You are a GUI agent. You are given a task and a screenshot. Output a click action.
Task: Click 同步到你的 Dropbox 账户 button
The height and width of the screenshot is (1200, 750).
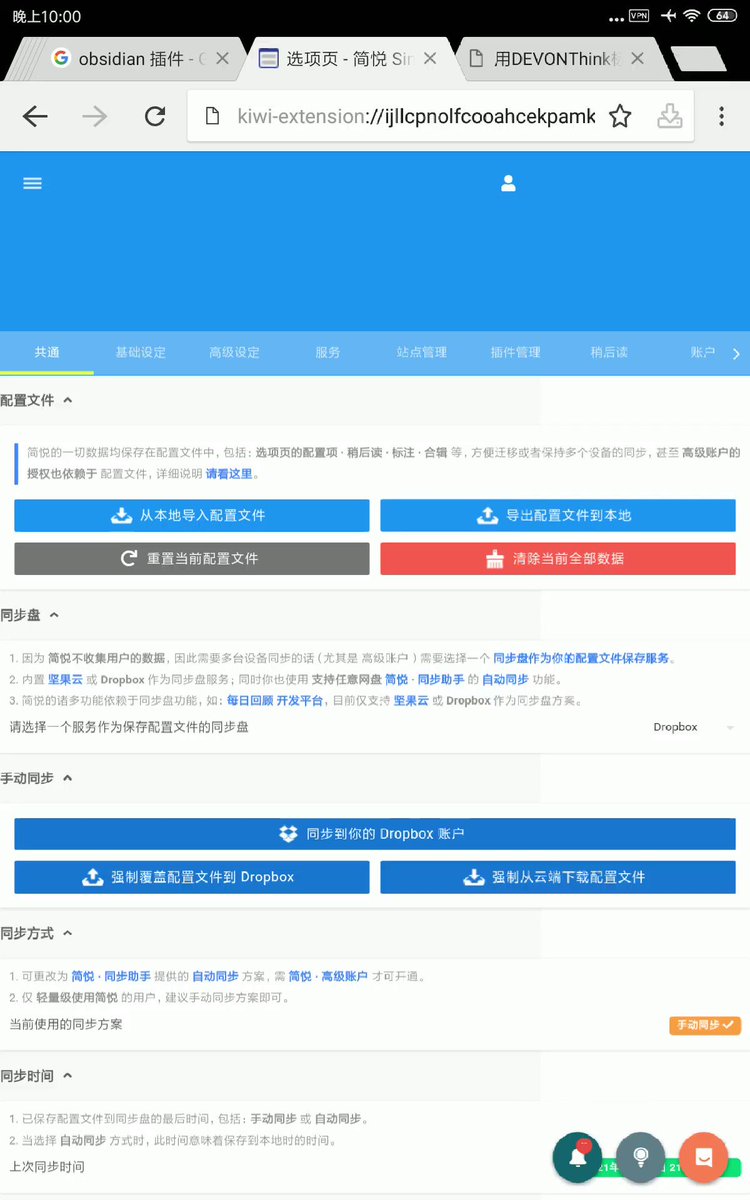[375, 834]
